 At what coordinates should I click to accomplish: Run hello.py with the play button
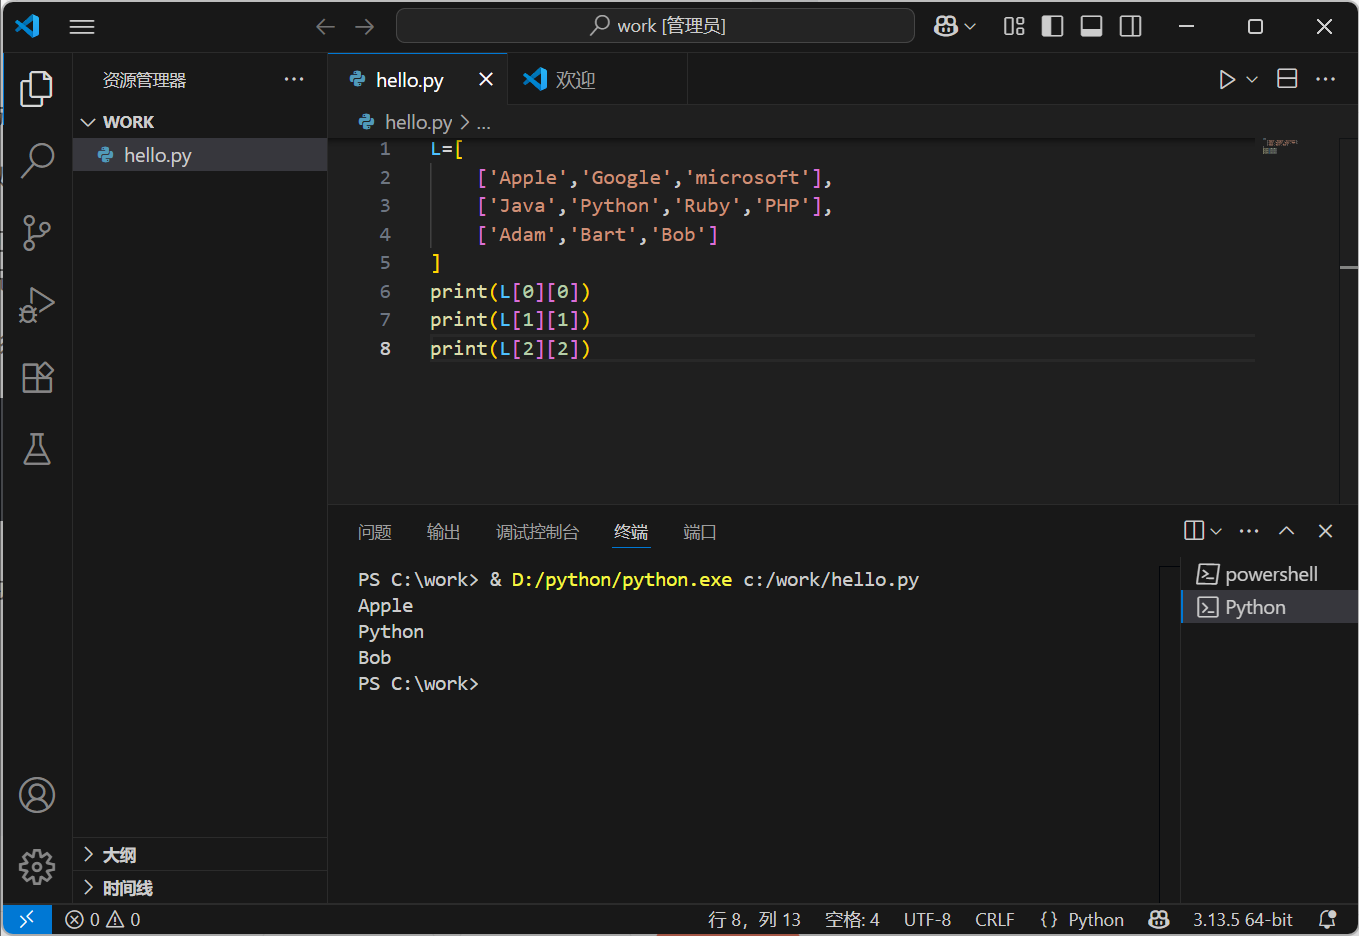1225,78
